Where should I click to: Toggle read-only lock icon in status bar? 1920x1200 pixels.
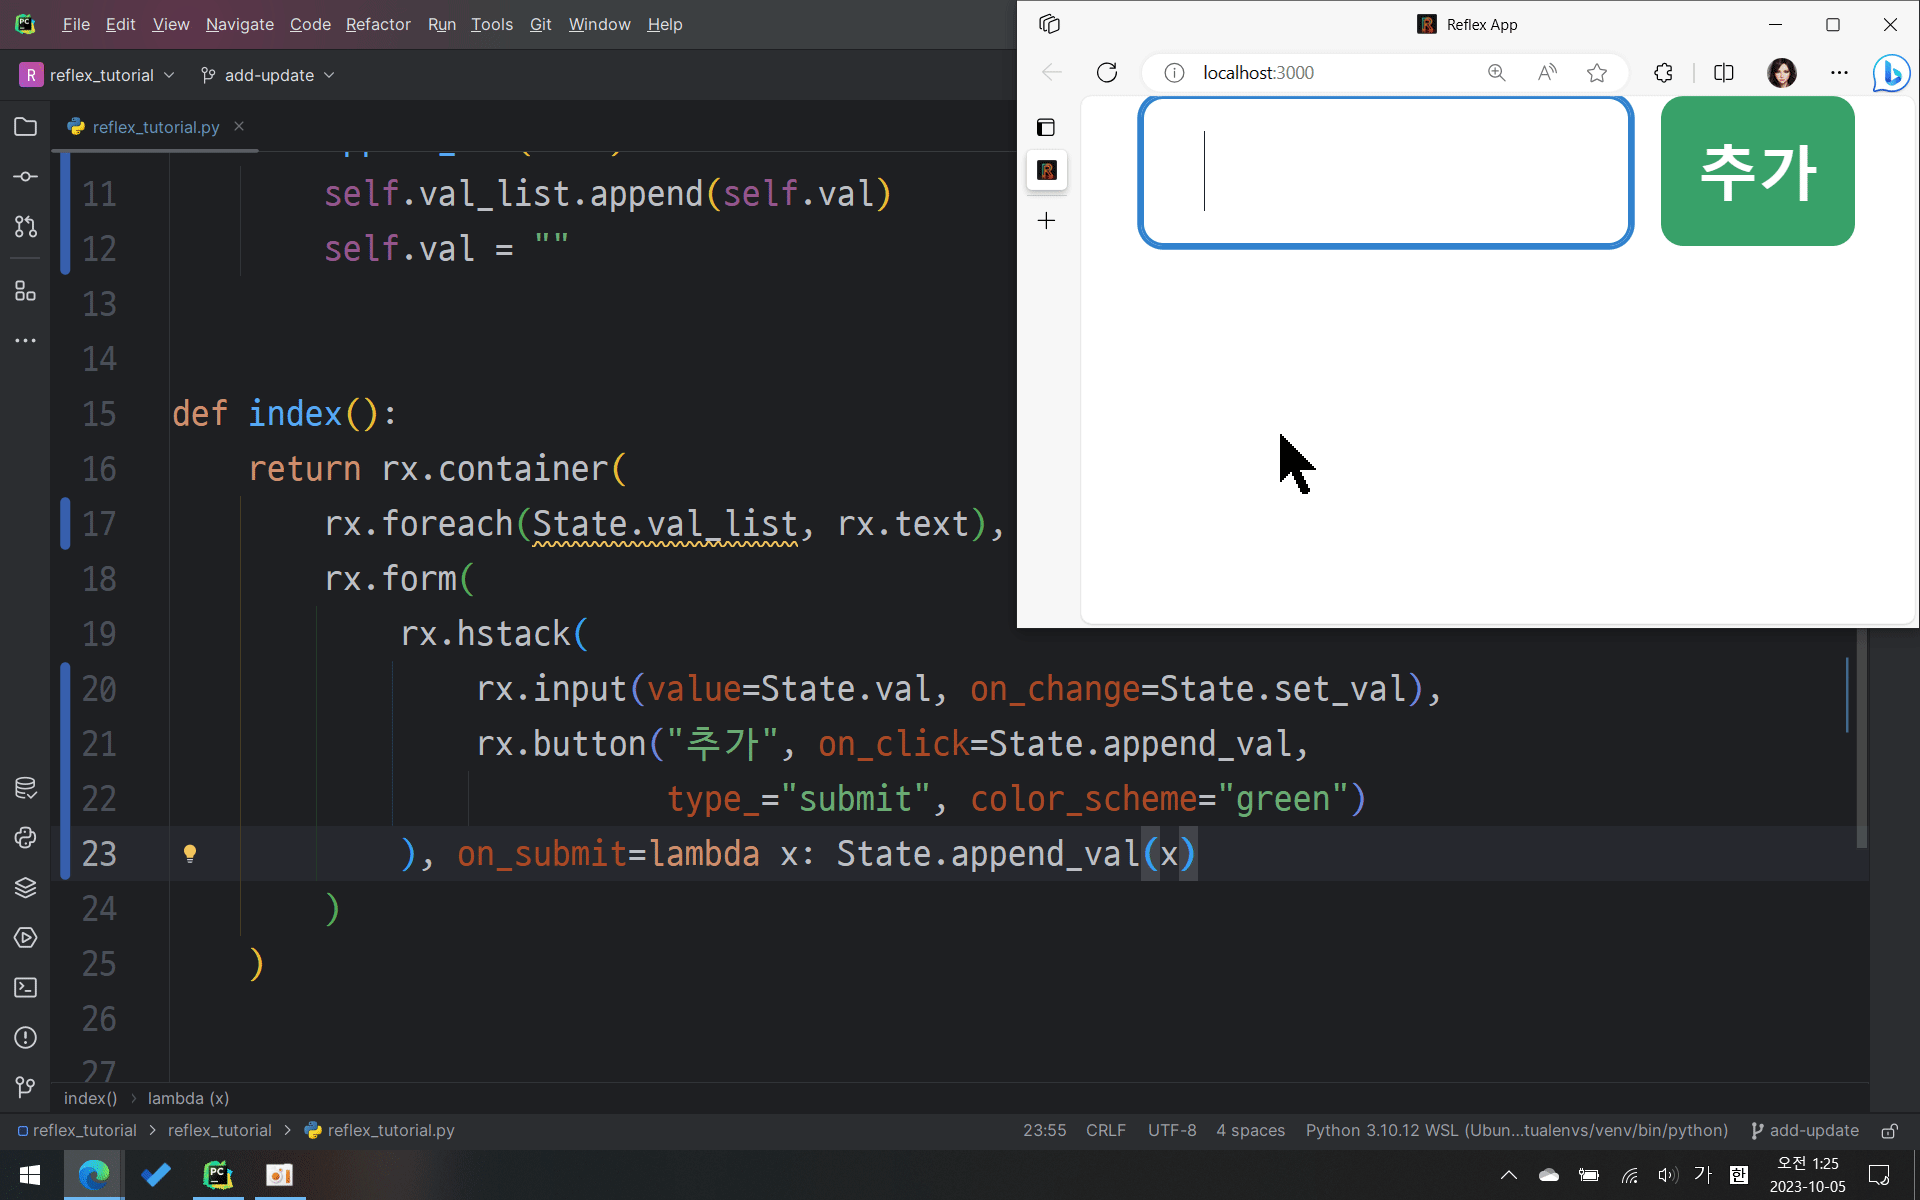(x=1889, y=1131)
